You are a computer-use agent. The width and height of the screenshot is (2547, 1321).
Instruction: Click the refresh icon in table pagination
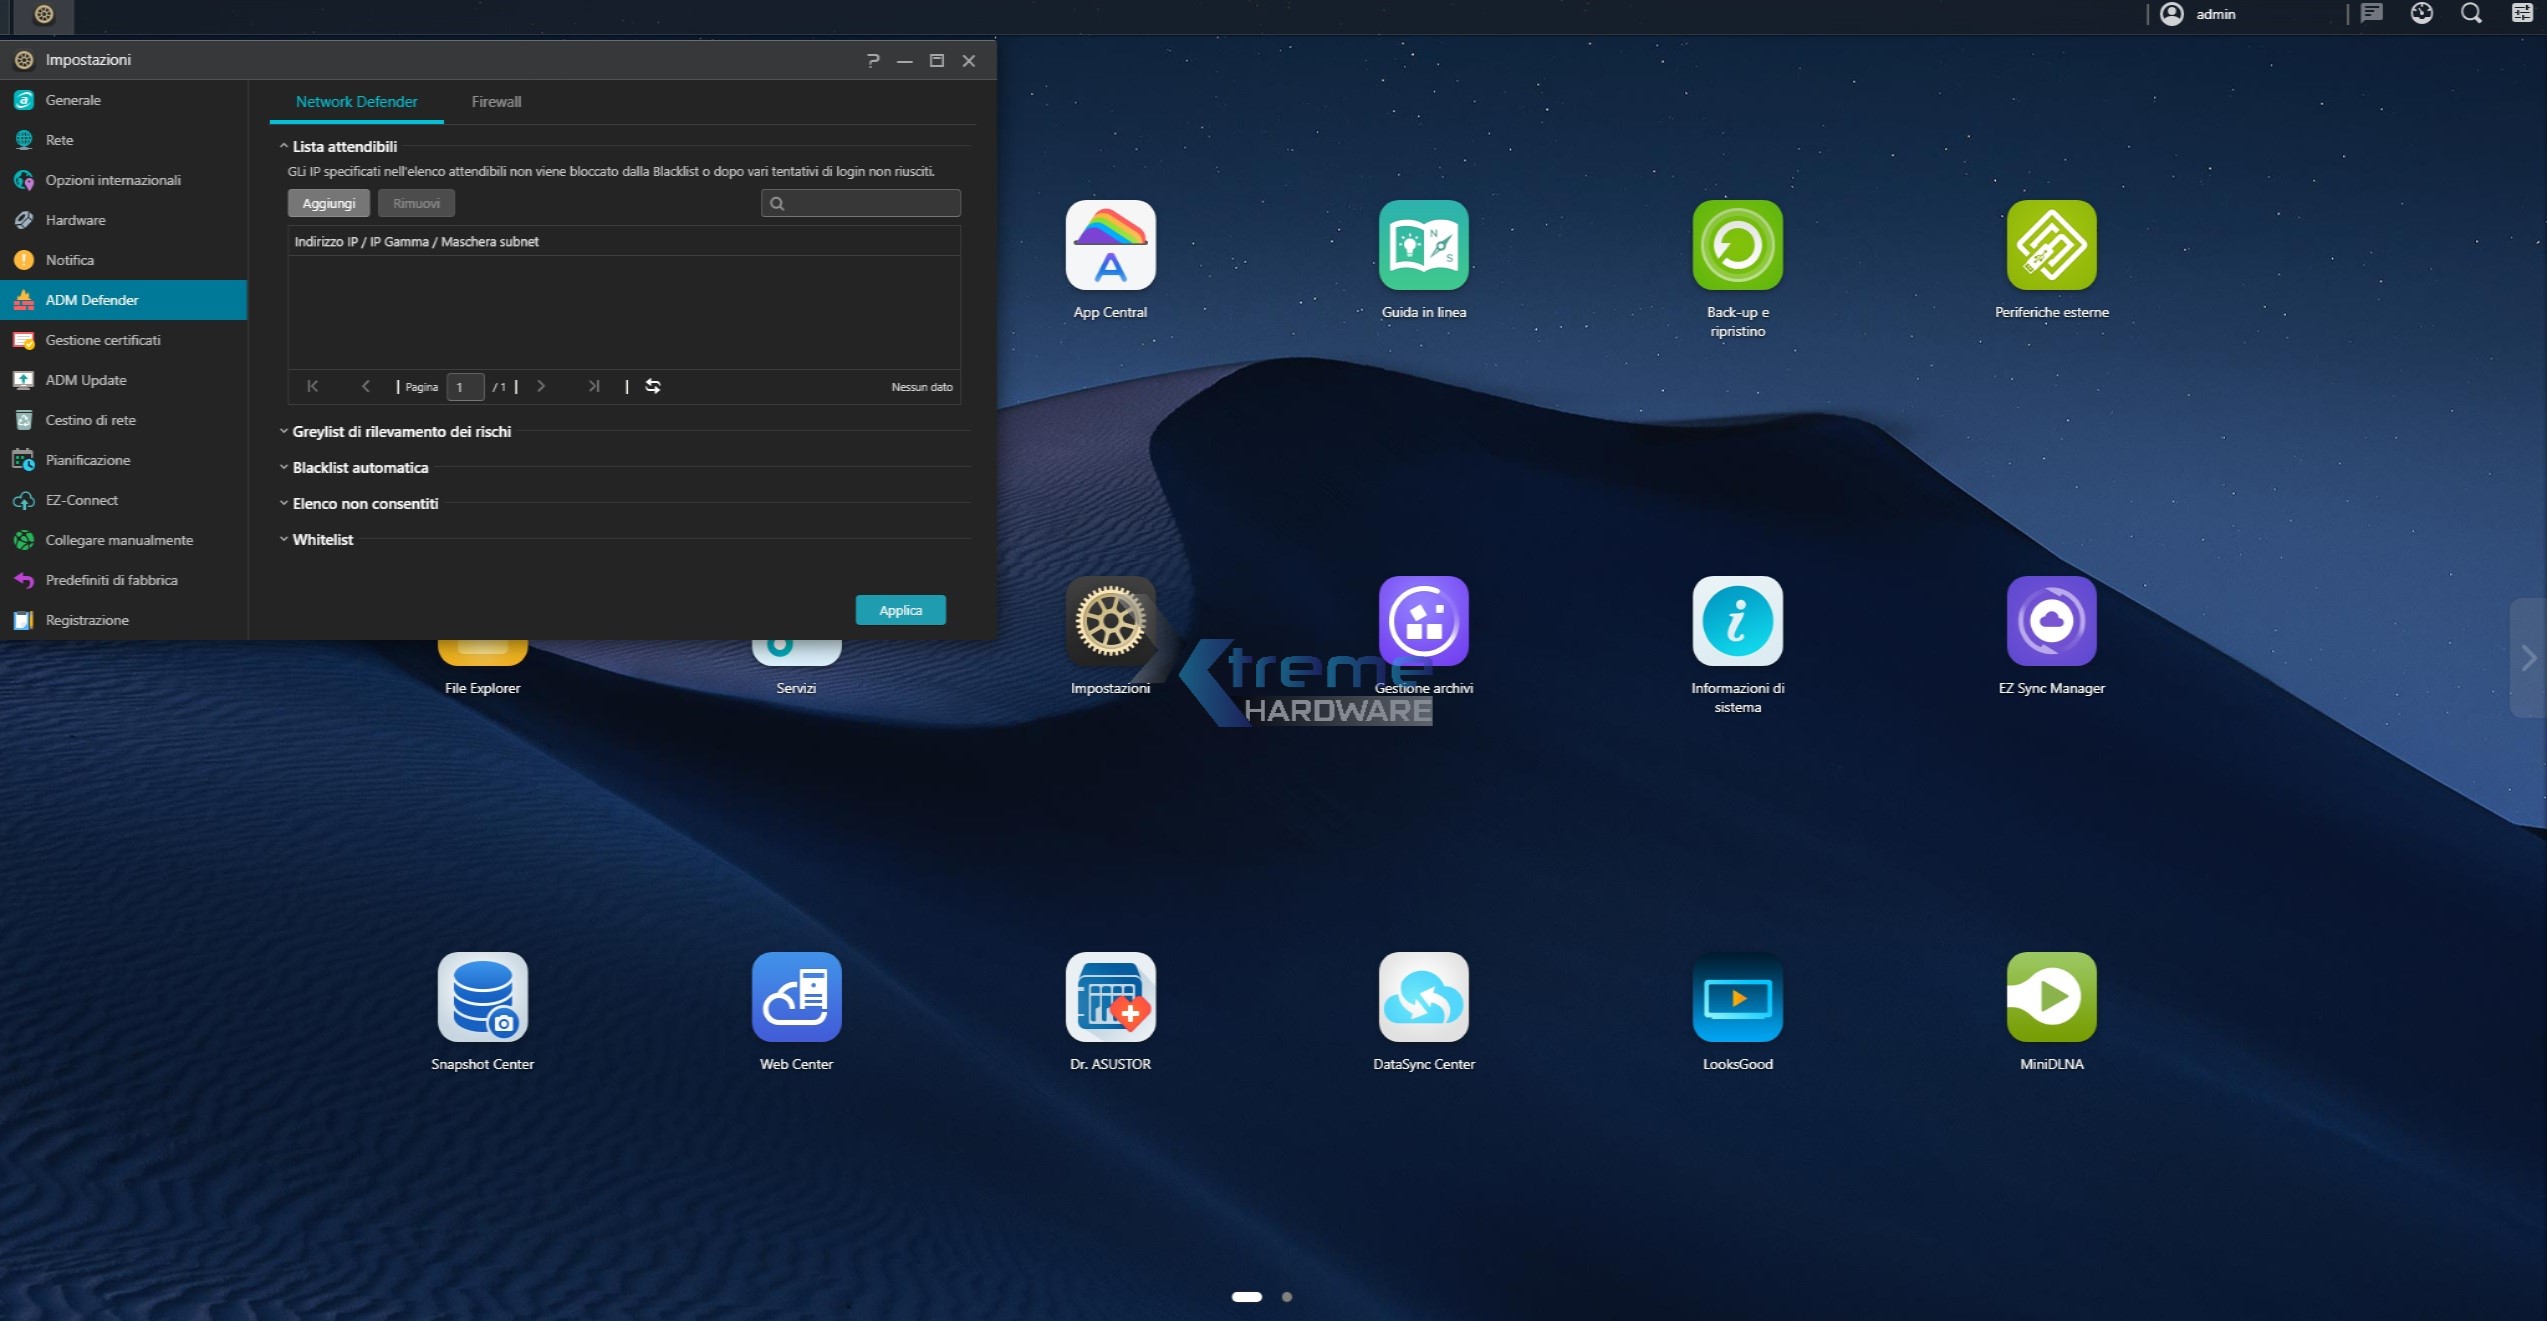(x=653, y=386)
